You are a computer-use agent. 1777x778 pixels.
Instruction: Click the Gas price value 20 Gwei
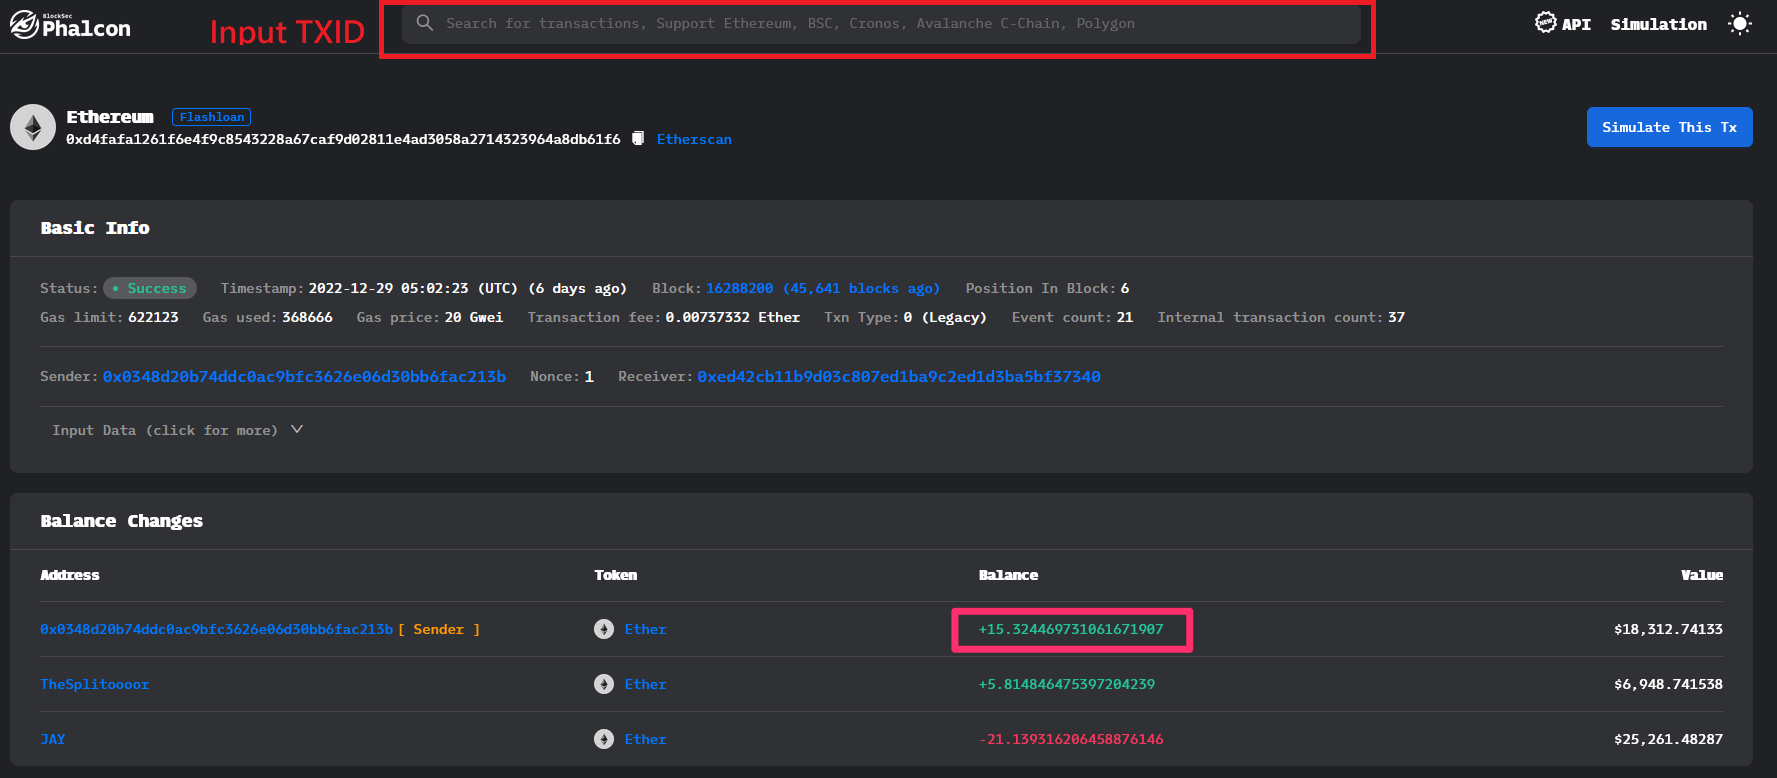coord(474,317)
